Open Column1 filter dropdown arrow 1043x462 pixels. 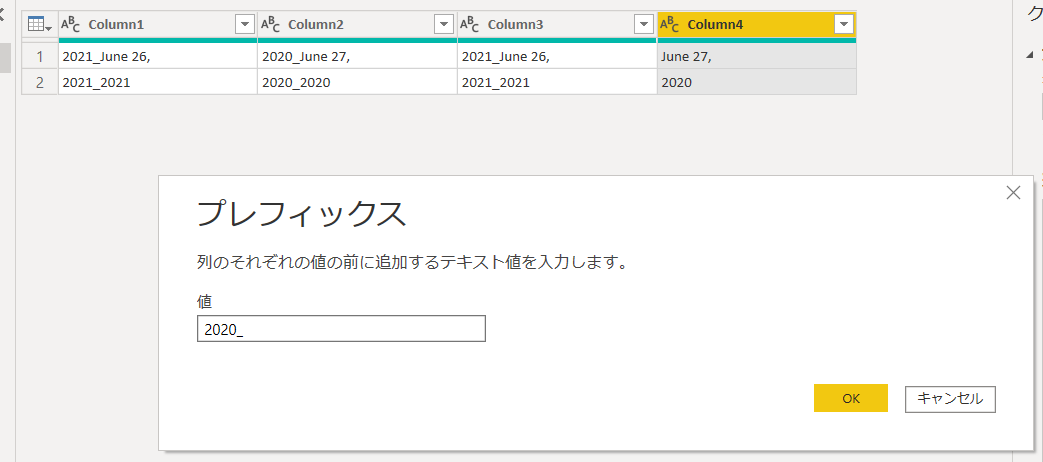(245, 25)
